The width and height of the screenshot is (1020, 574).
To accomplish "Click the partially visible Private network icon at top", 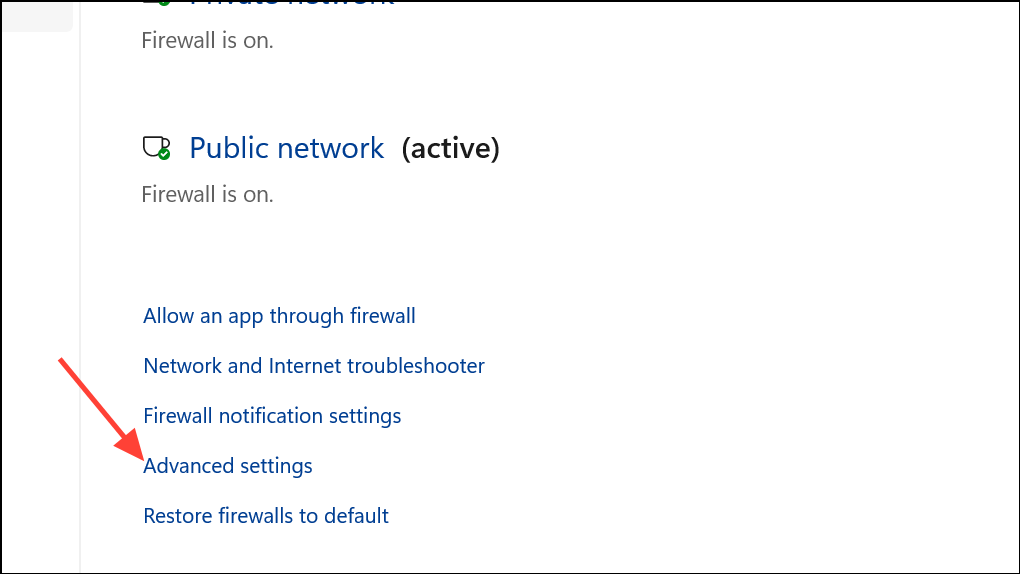I will tap(157, 3).
